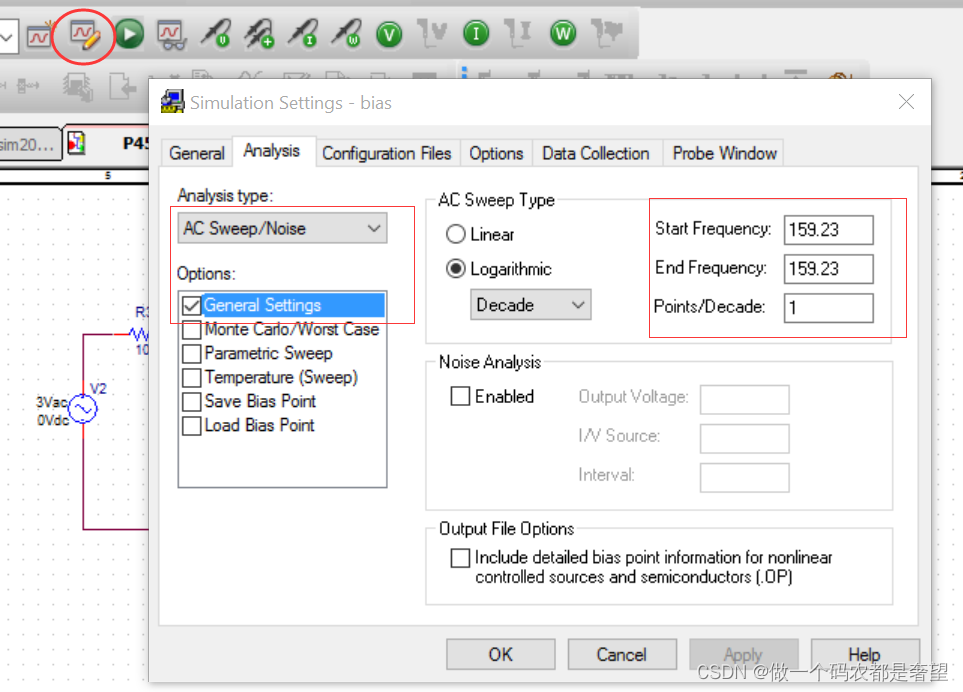The width and height of the screenshot is (963, 692).
Task: Apply the simulation settings
Action: tap(743, 654)
